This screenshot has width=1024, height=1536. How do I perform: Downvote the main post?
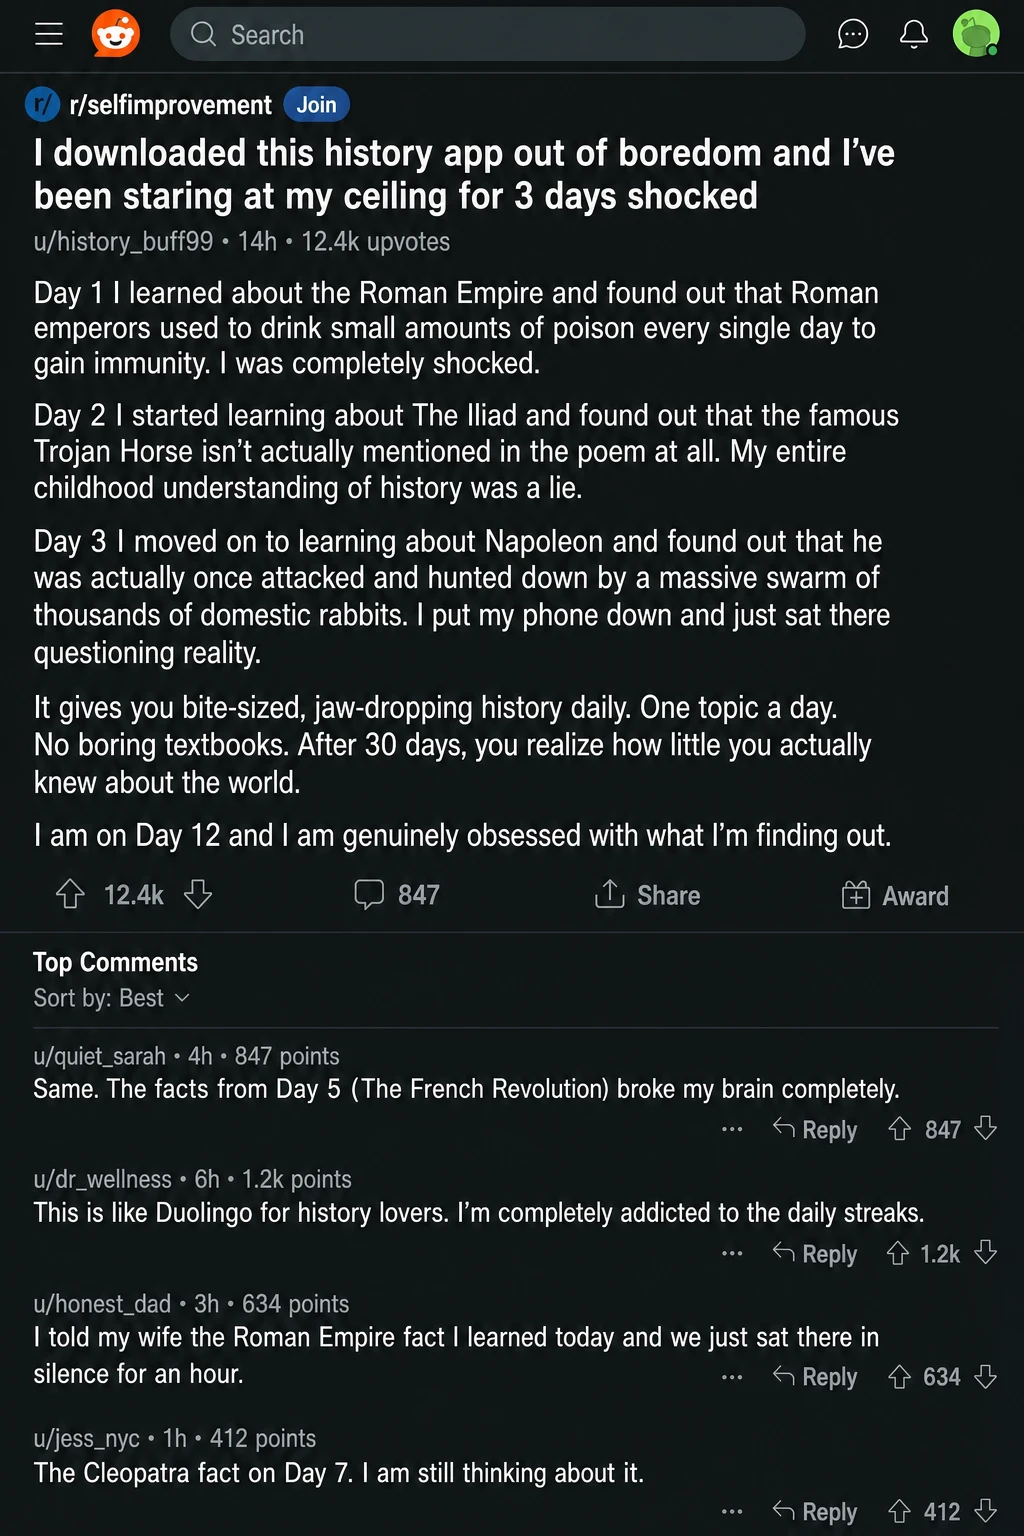(198, 894)
